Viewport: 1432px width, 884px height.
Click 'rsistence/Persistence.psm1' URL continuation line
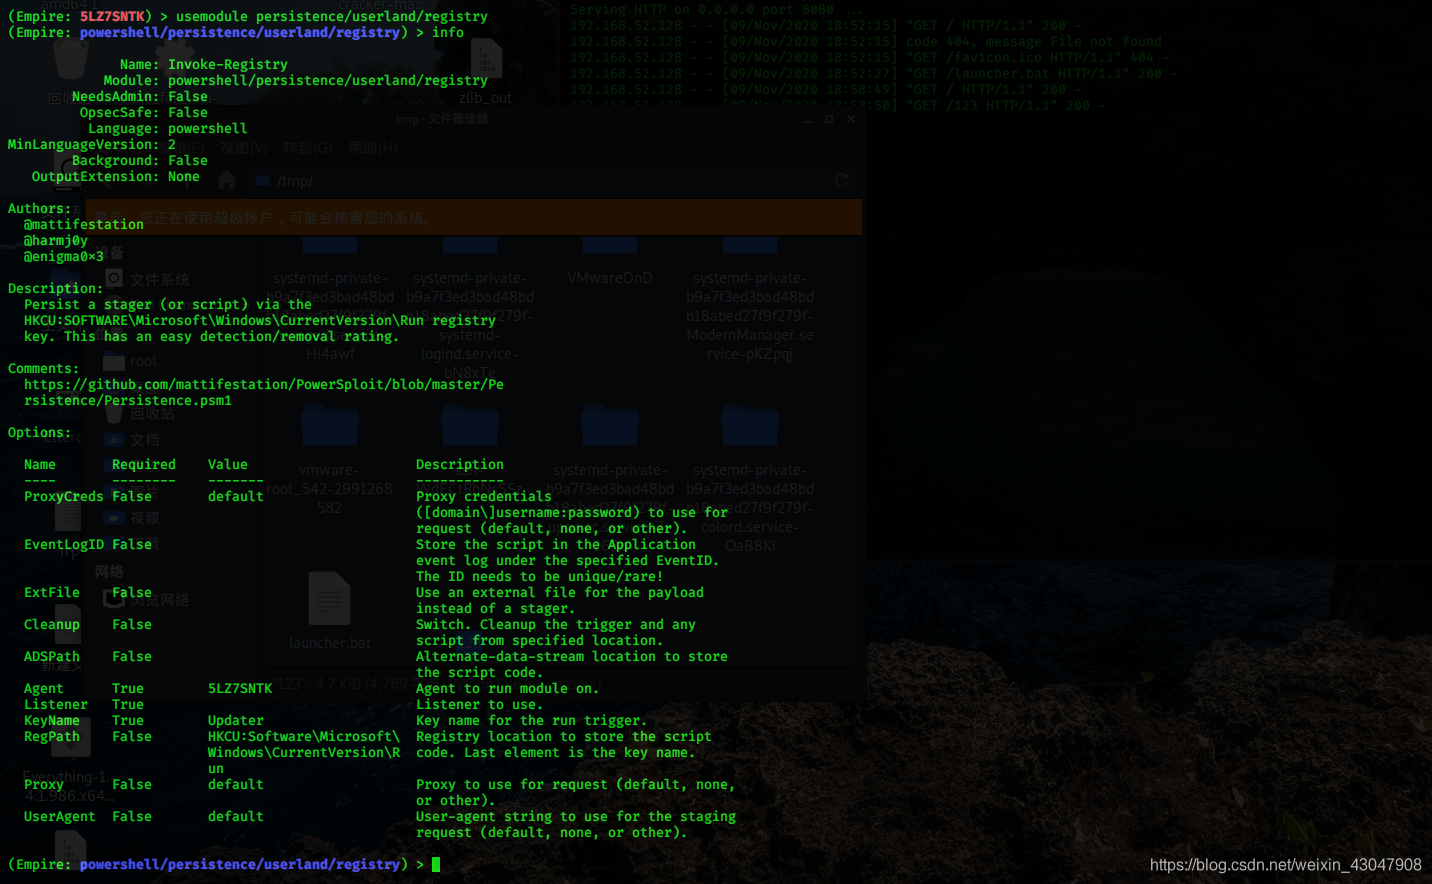tap(128, 400)
